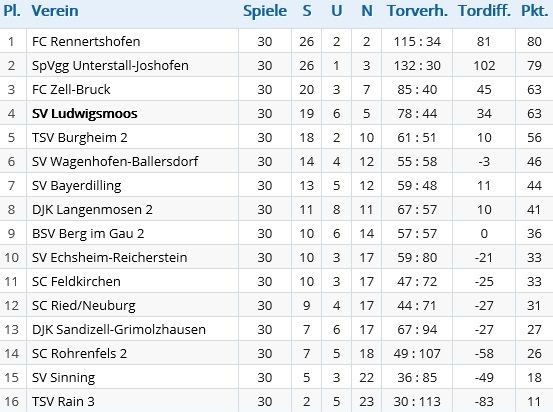Open FC Rennertshofen team entry
553x412 pixels.
tap(86, 42)
